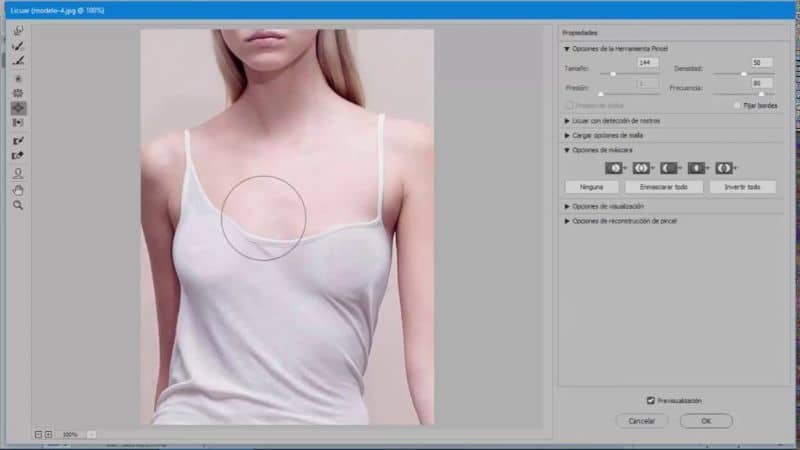
Task: Expand Opciones de reconstrucción de pincel
Action: (566, 221)
